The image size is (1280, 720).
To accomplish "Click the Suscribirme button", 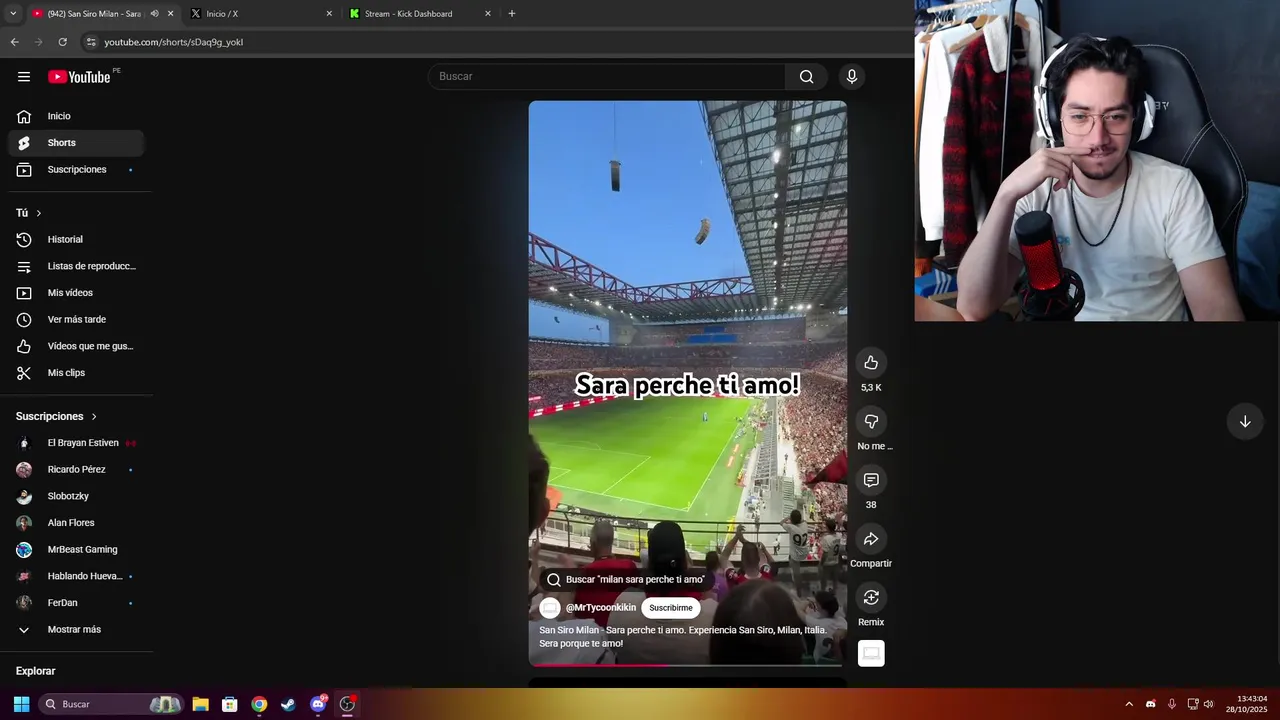I will click(670, 608).
